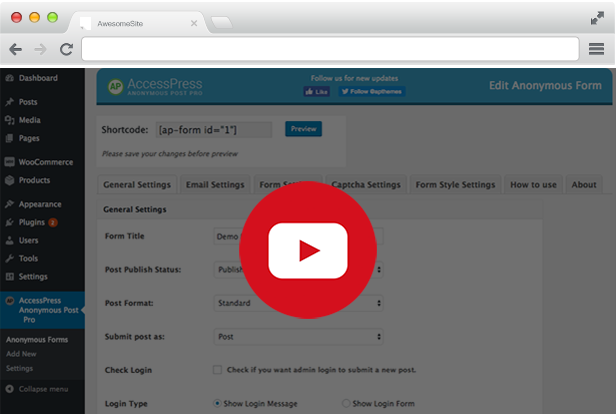Screen dimensions: 616x414
Task: Open Plugins in the sidebar
Action: (x=32, y=222)
